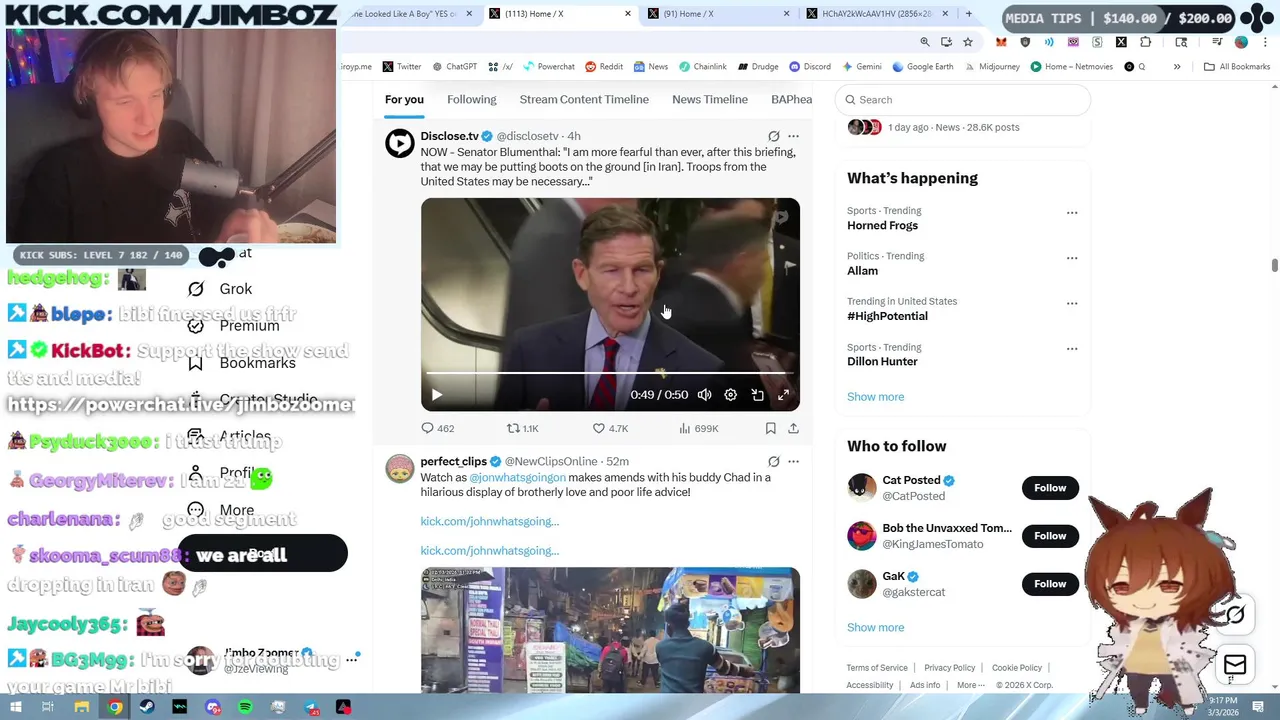
Task: Open Grok in the X sidebar
Action: click(219, 289)
